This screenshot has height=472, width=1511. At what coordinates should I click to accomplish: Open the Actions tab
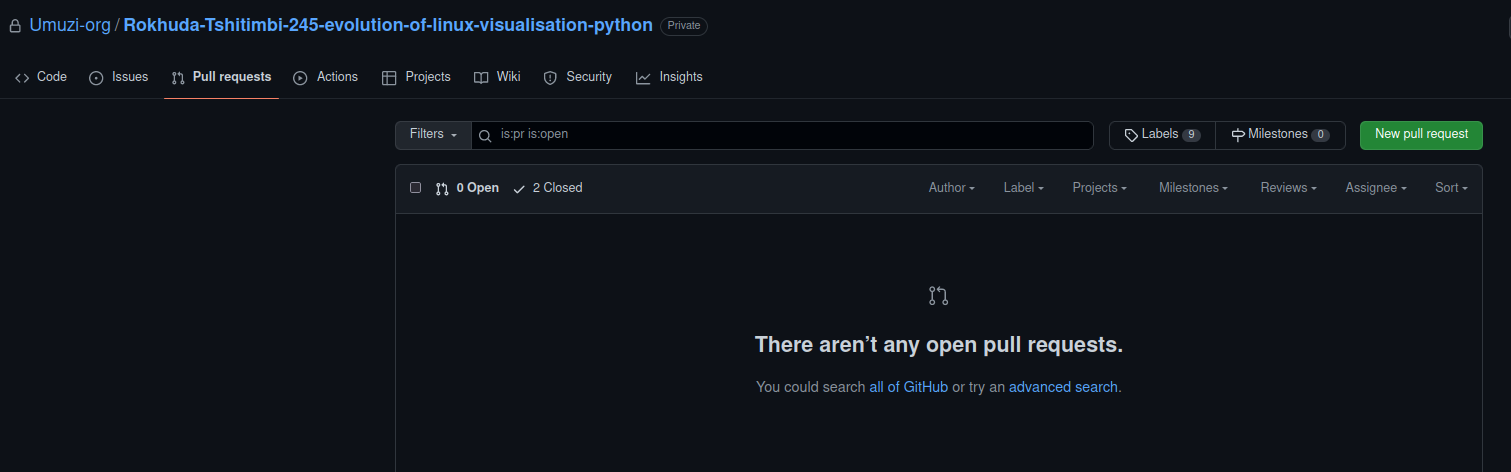click(x=325, y=77)
